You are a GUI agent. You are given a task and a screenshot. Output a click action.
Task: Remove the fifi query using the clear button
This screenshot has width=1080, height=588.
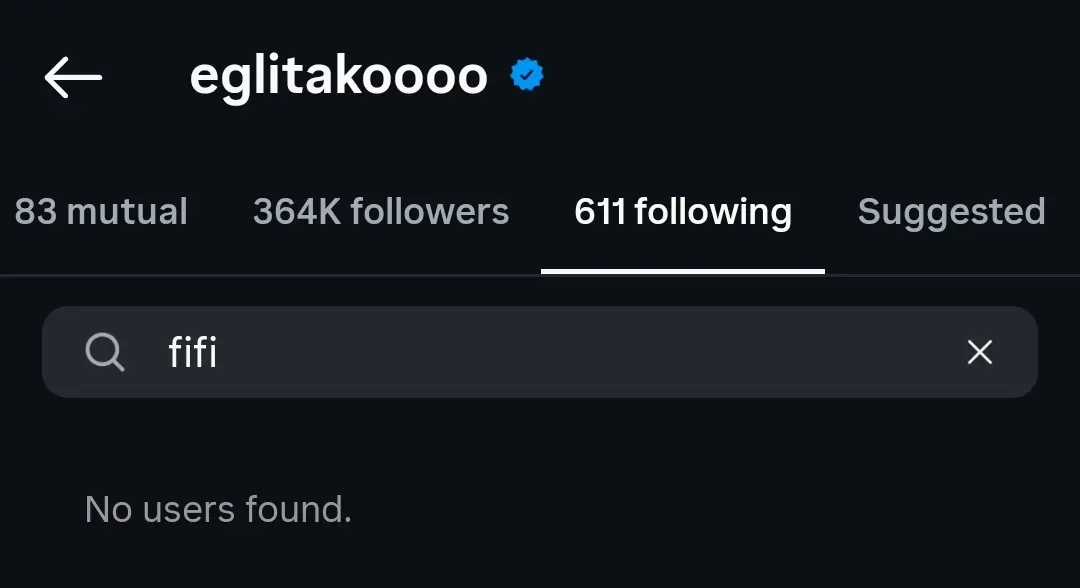[x=979, y=352]
